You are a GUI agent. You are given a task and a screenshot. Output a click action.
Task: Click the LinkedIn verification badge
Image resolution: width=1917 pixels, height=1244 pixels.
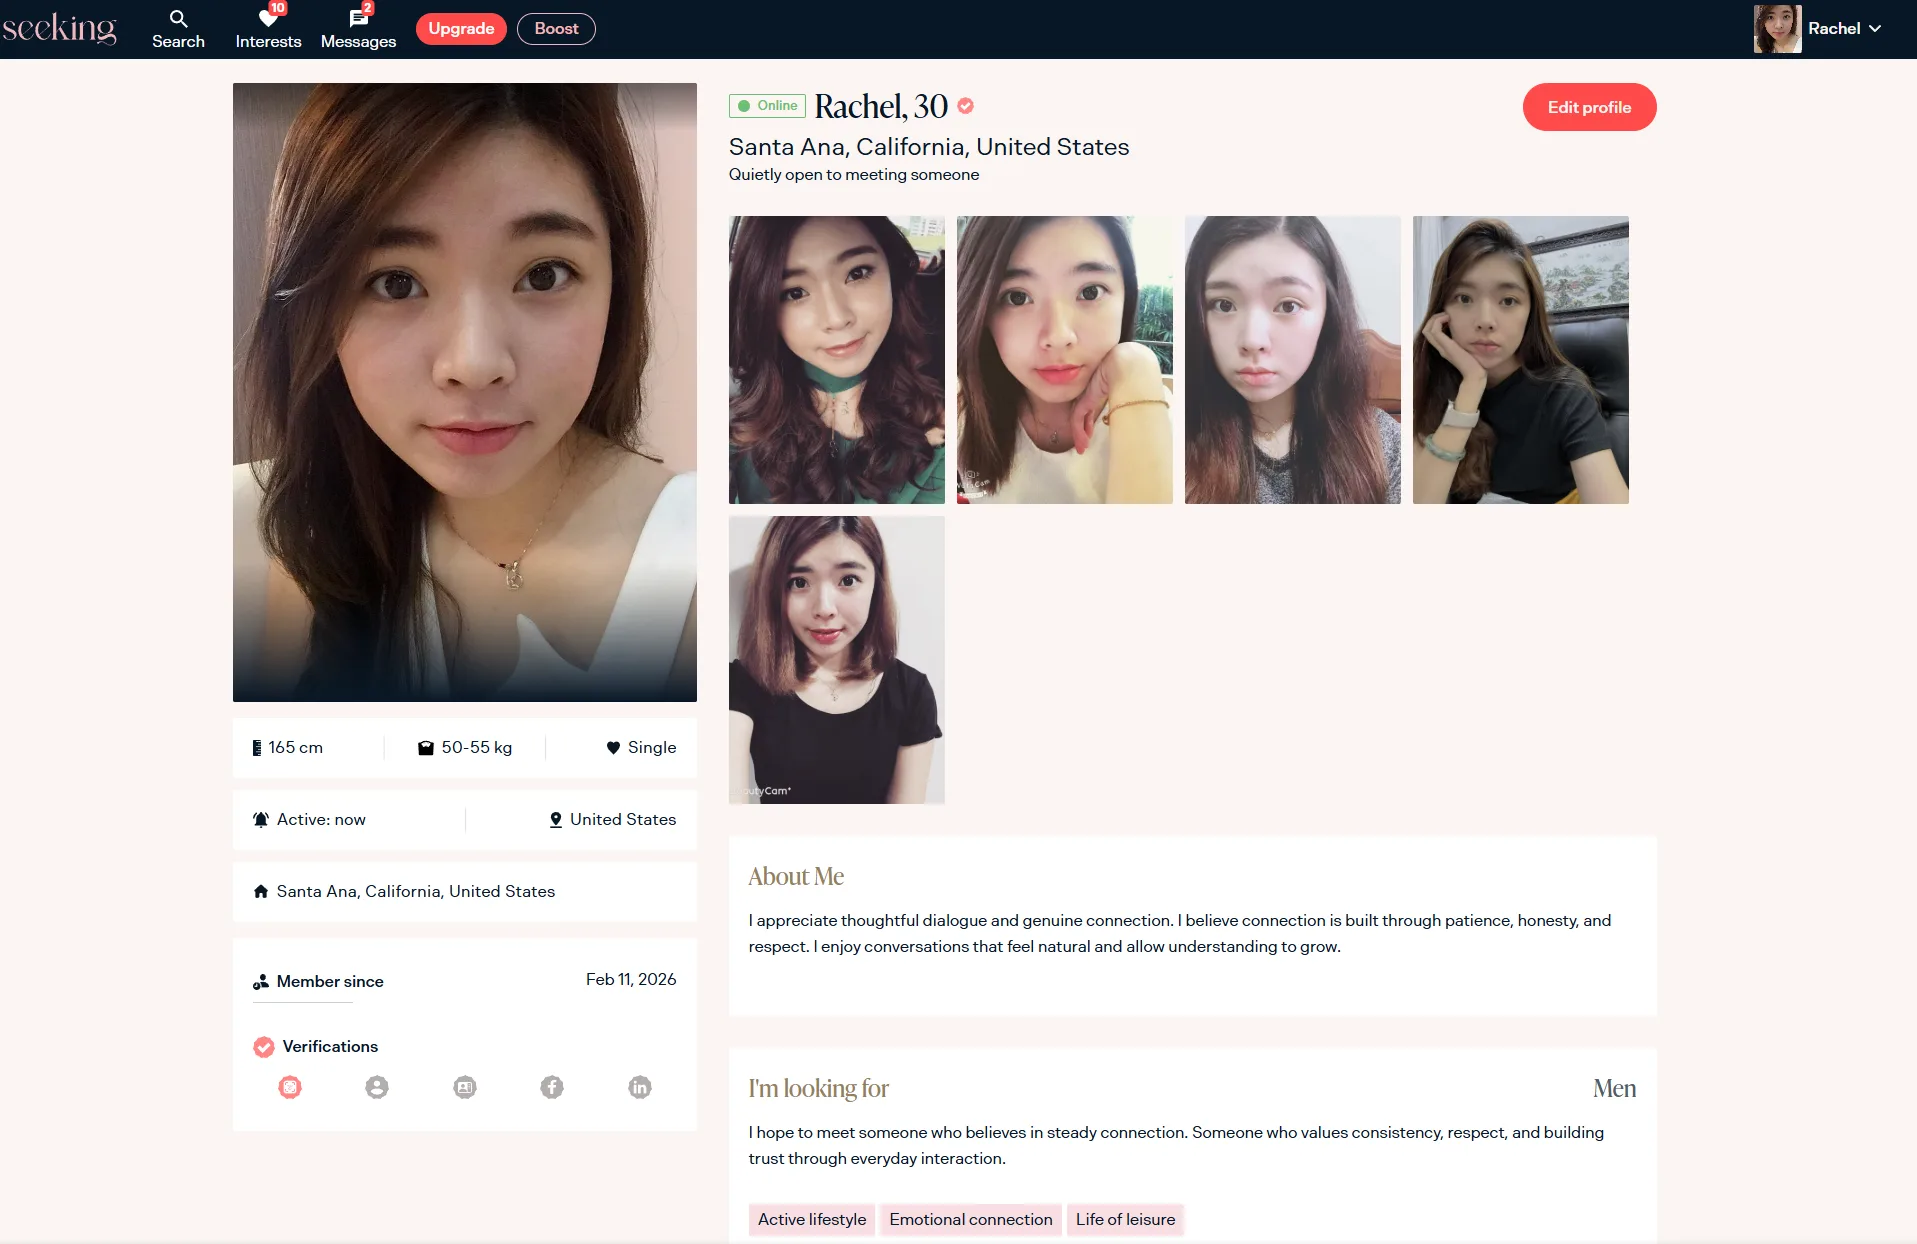[x=640, y=1087]
